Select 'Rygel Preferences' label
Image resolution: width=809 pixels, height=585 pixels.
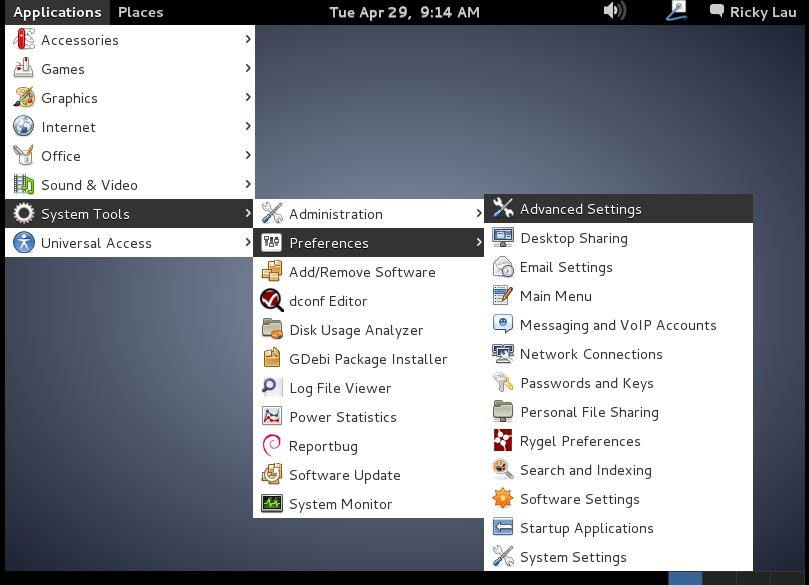click(580, 442)
